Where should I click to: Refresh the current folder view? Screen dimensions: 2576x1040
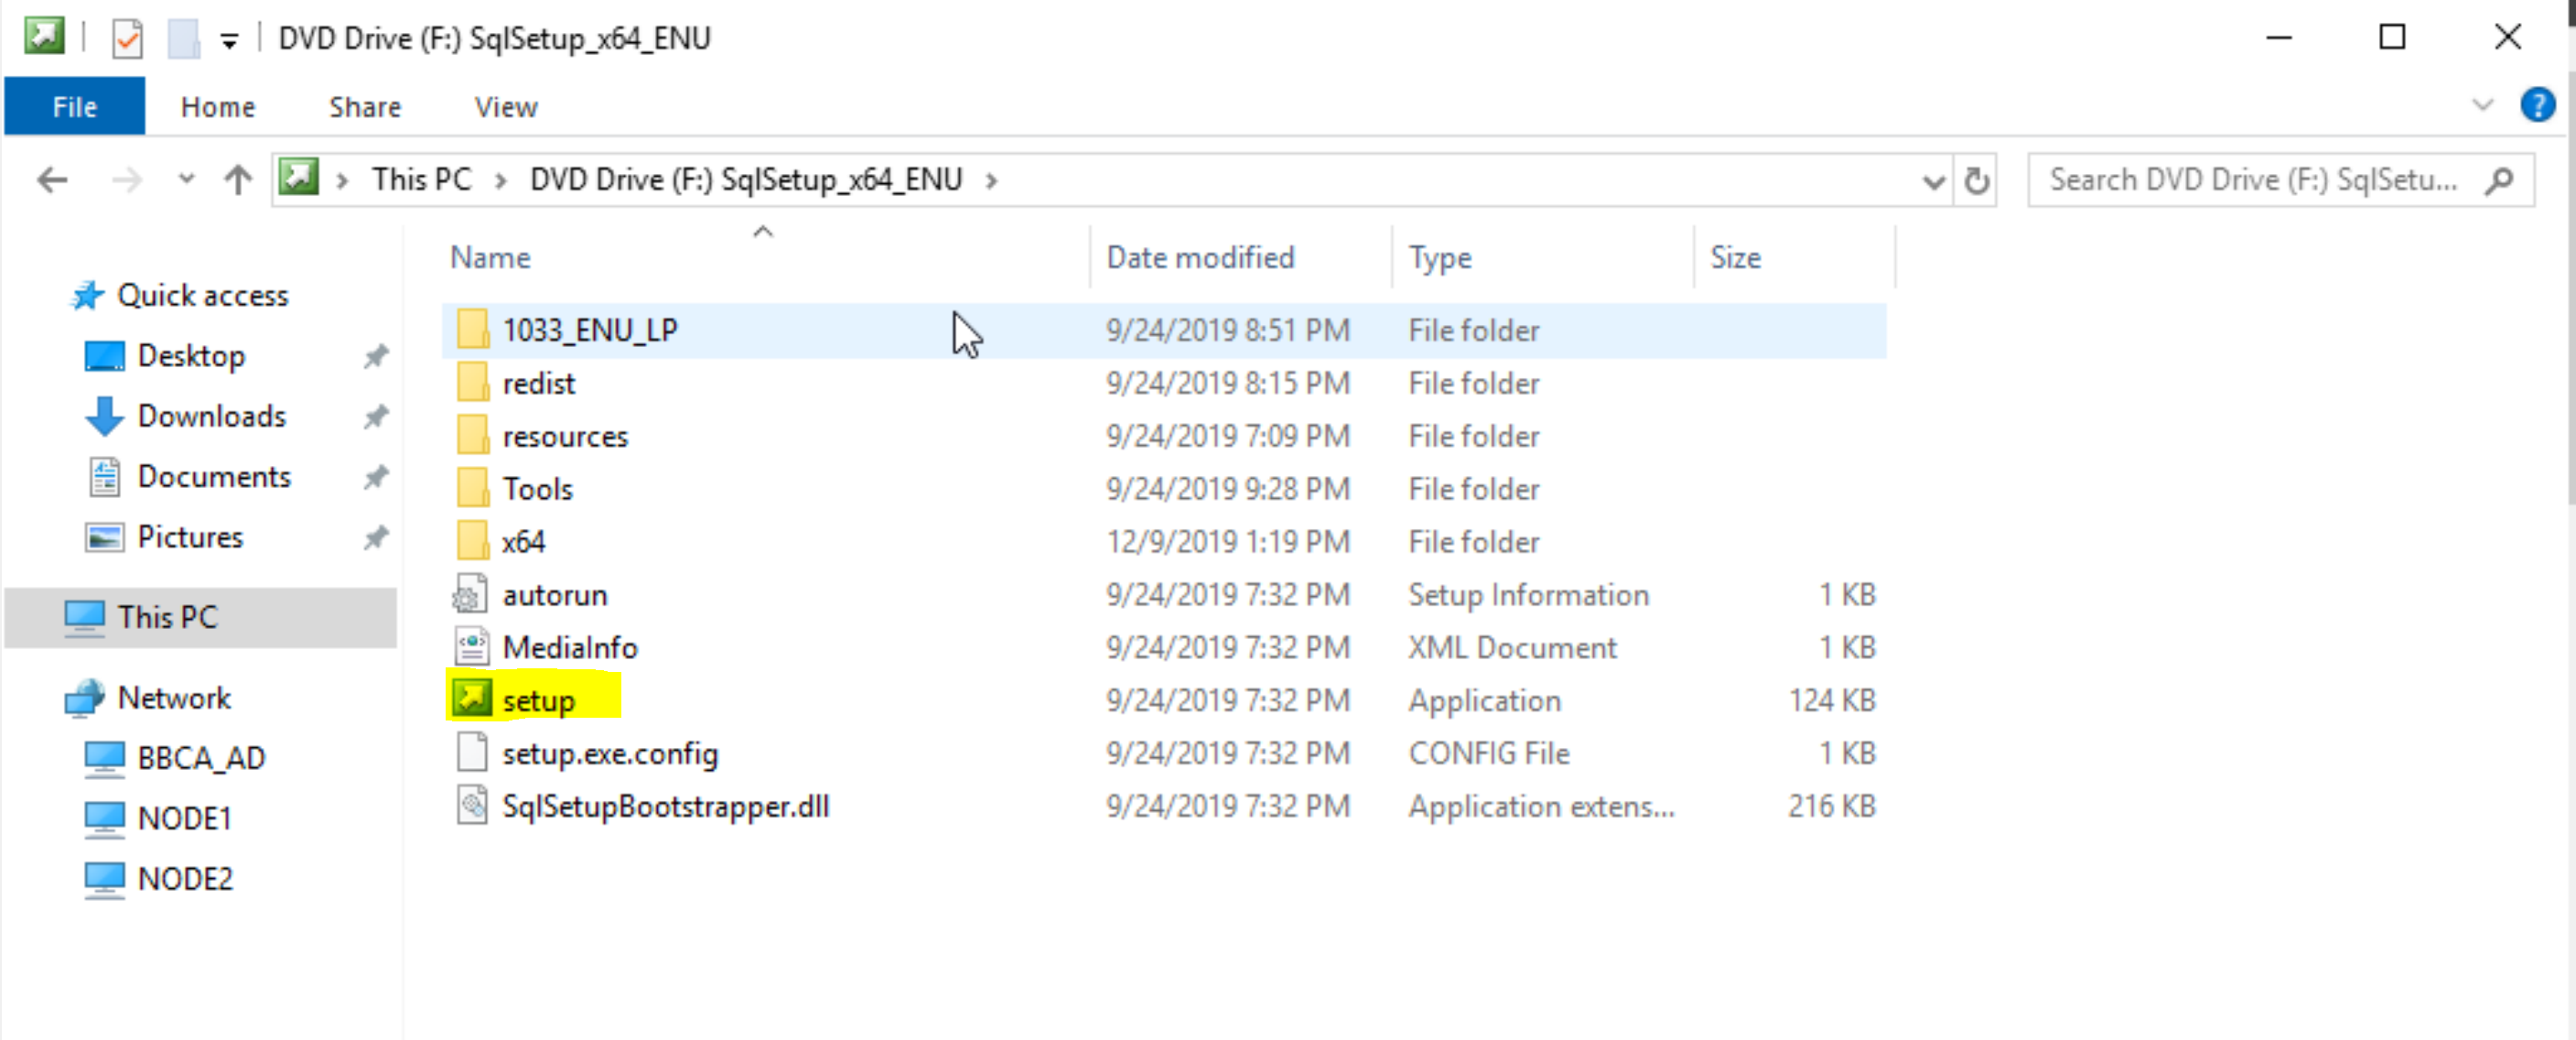pyautogui.click(x=1976, y=181)
